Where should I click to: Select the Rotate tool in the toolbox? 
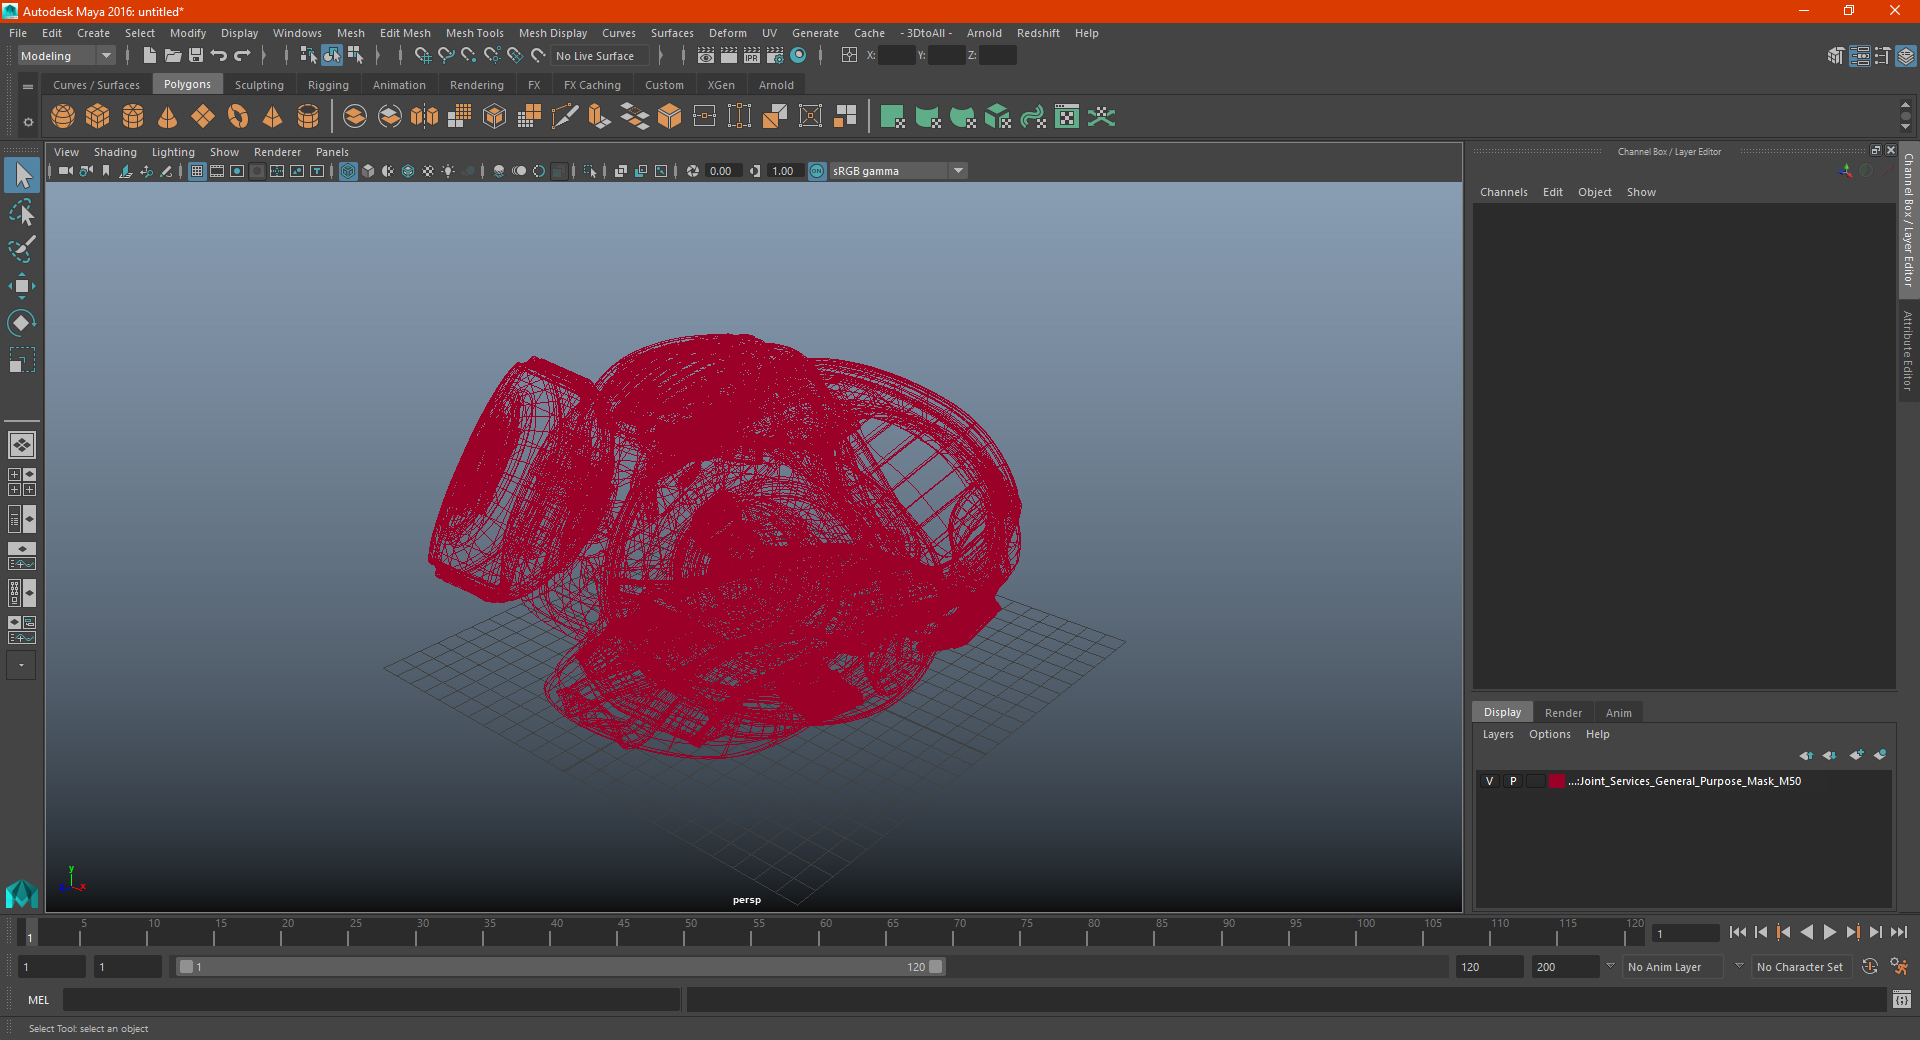[x=21, y=323]
